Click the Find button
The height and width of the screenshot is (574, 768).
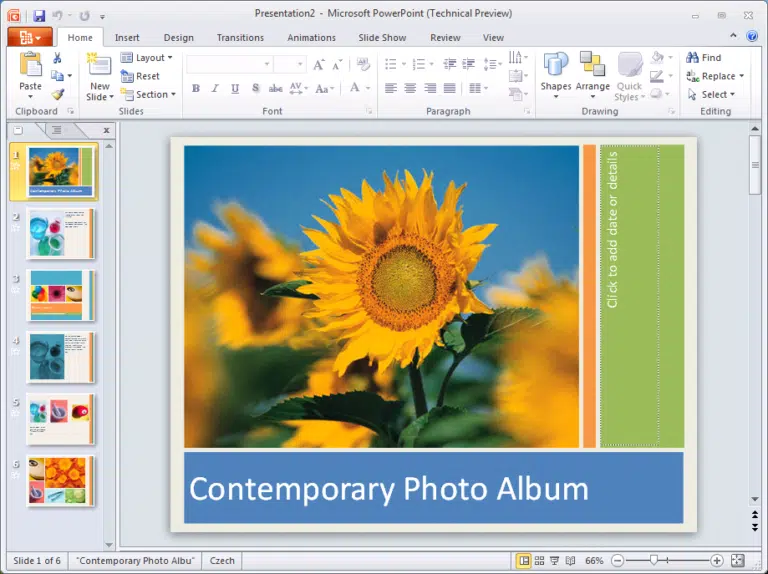(x=704, y=58)
